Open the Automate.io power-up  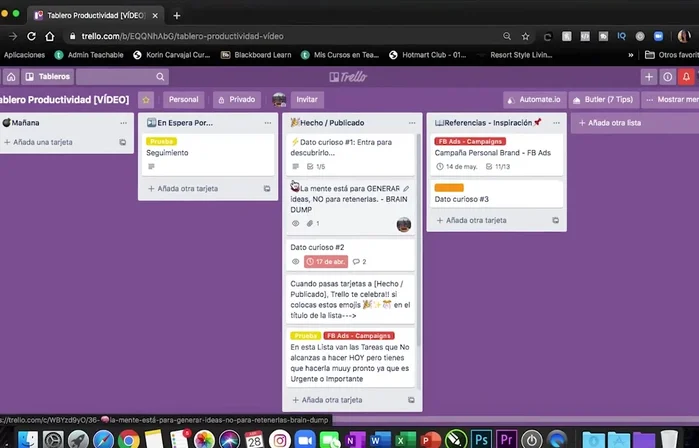(x=533, y=100)
